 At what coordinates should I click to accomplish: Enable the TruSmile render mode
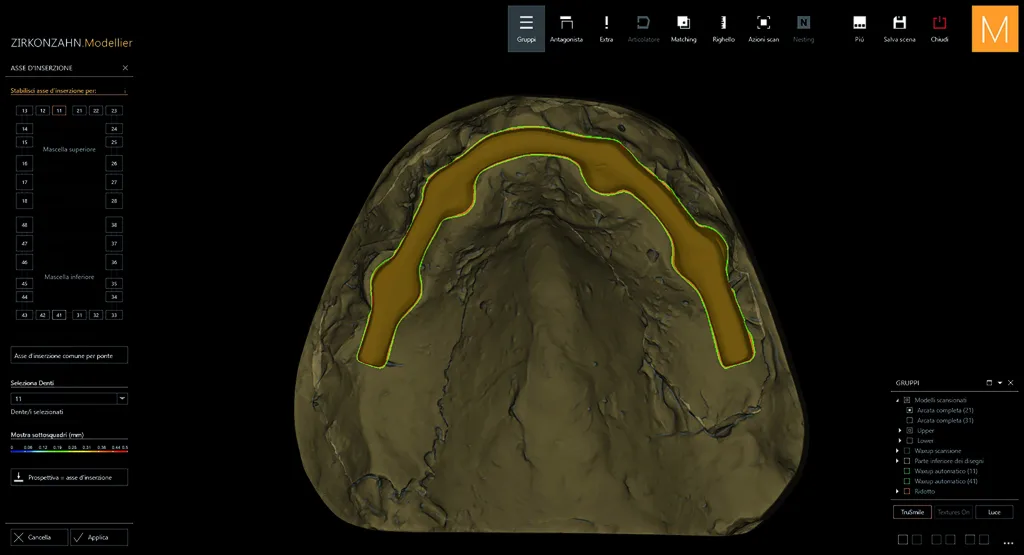coord(912,513)
